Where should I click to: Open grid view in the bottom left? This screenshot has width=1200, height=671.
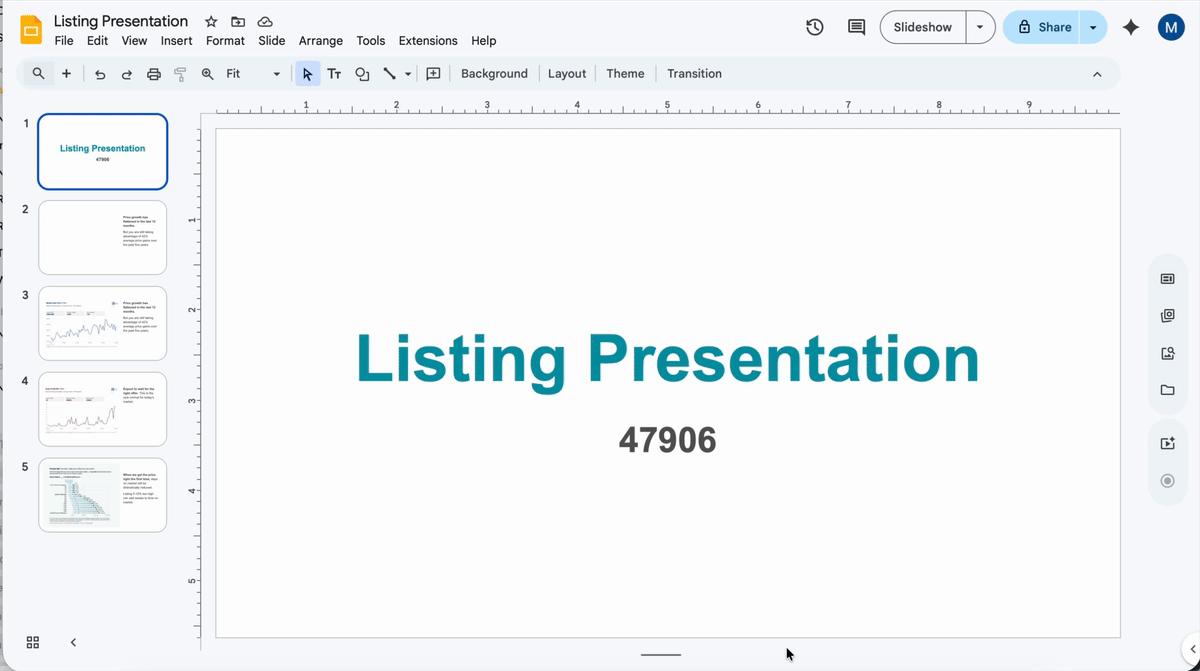point(32,642)
